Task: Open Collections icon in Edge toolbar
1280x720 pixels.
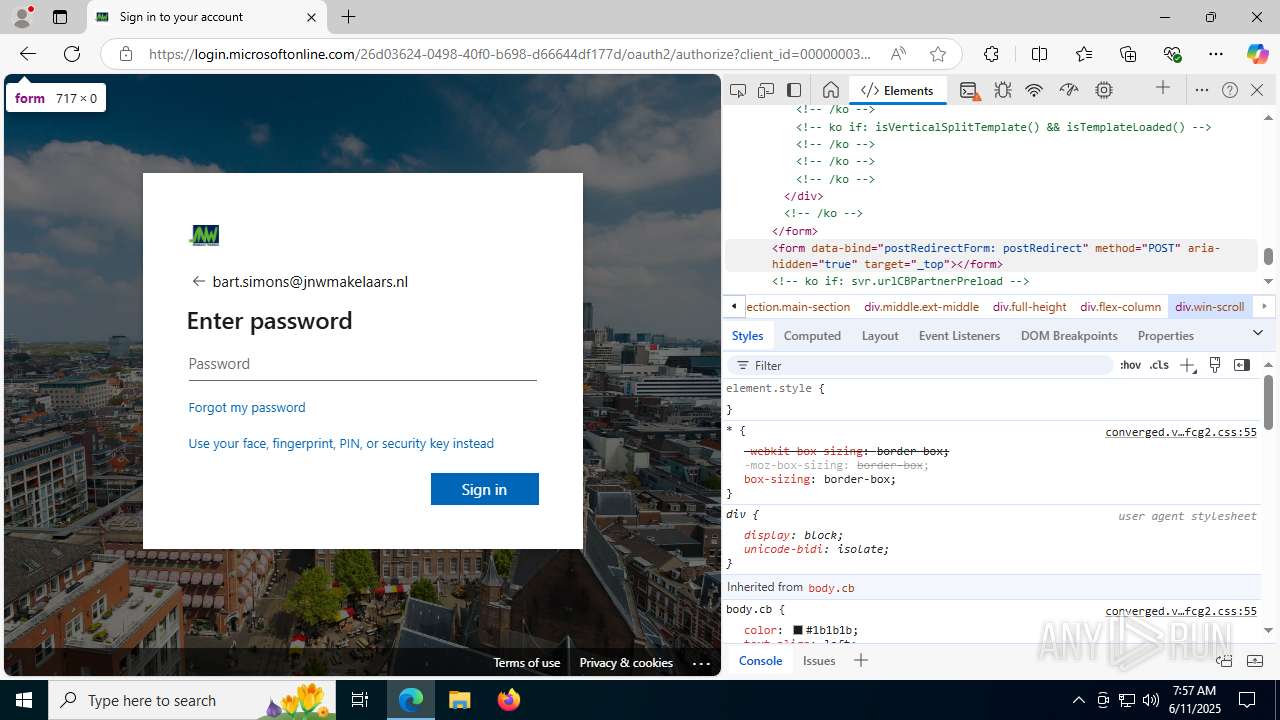Action: tap(1128, 54)
